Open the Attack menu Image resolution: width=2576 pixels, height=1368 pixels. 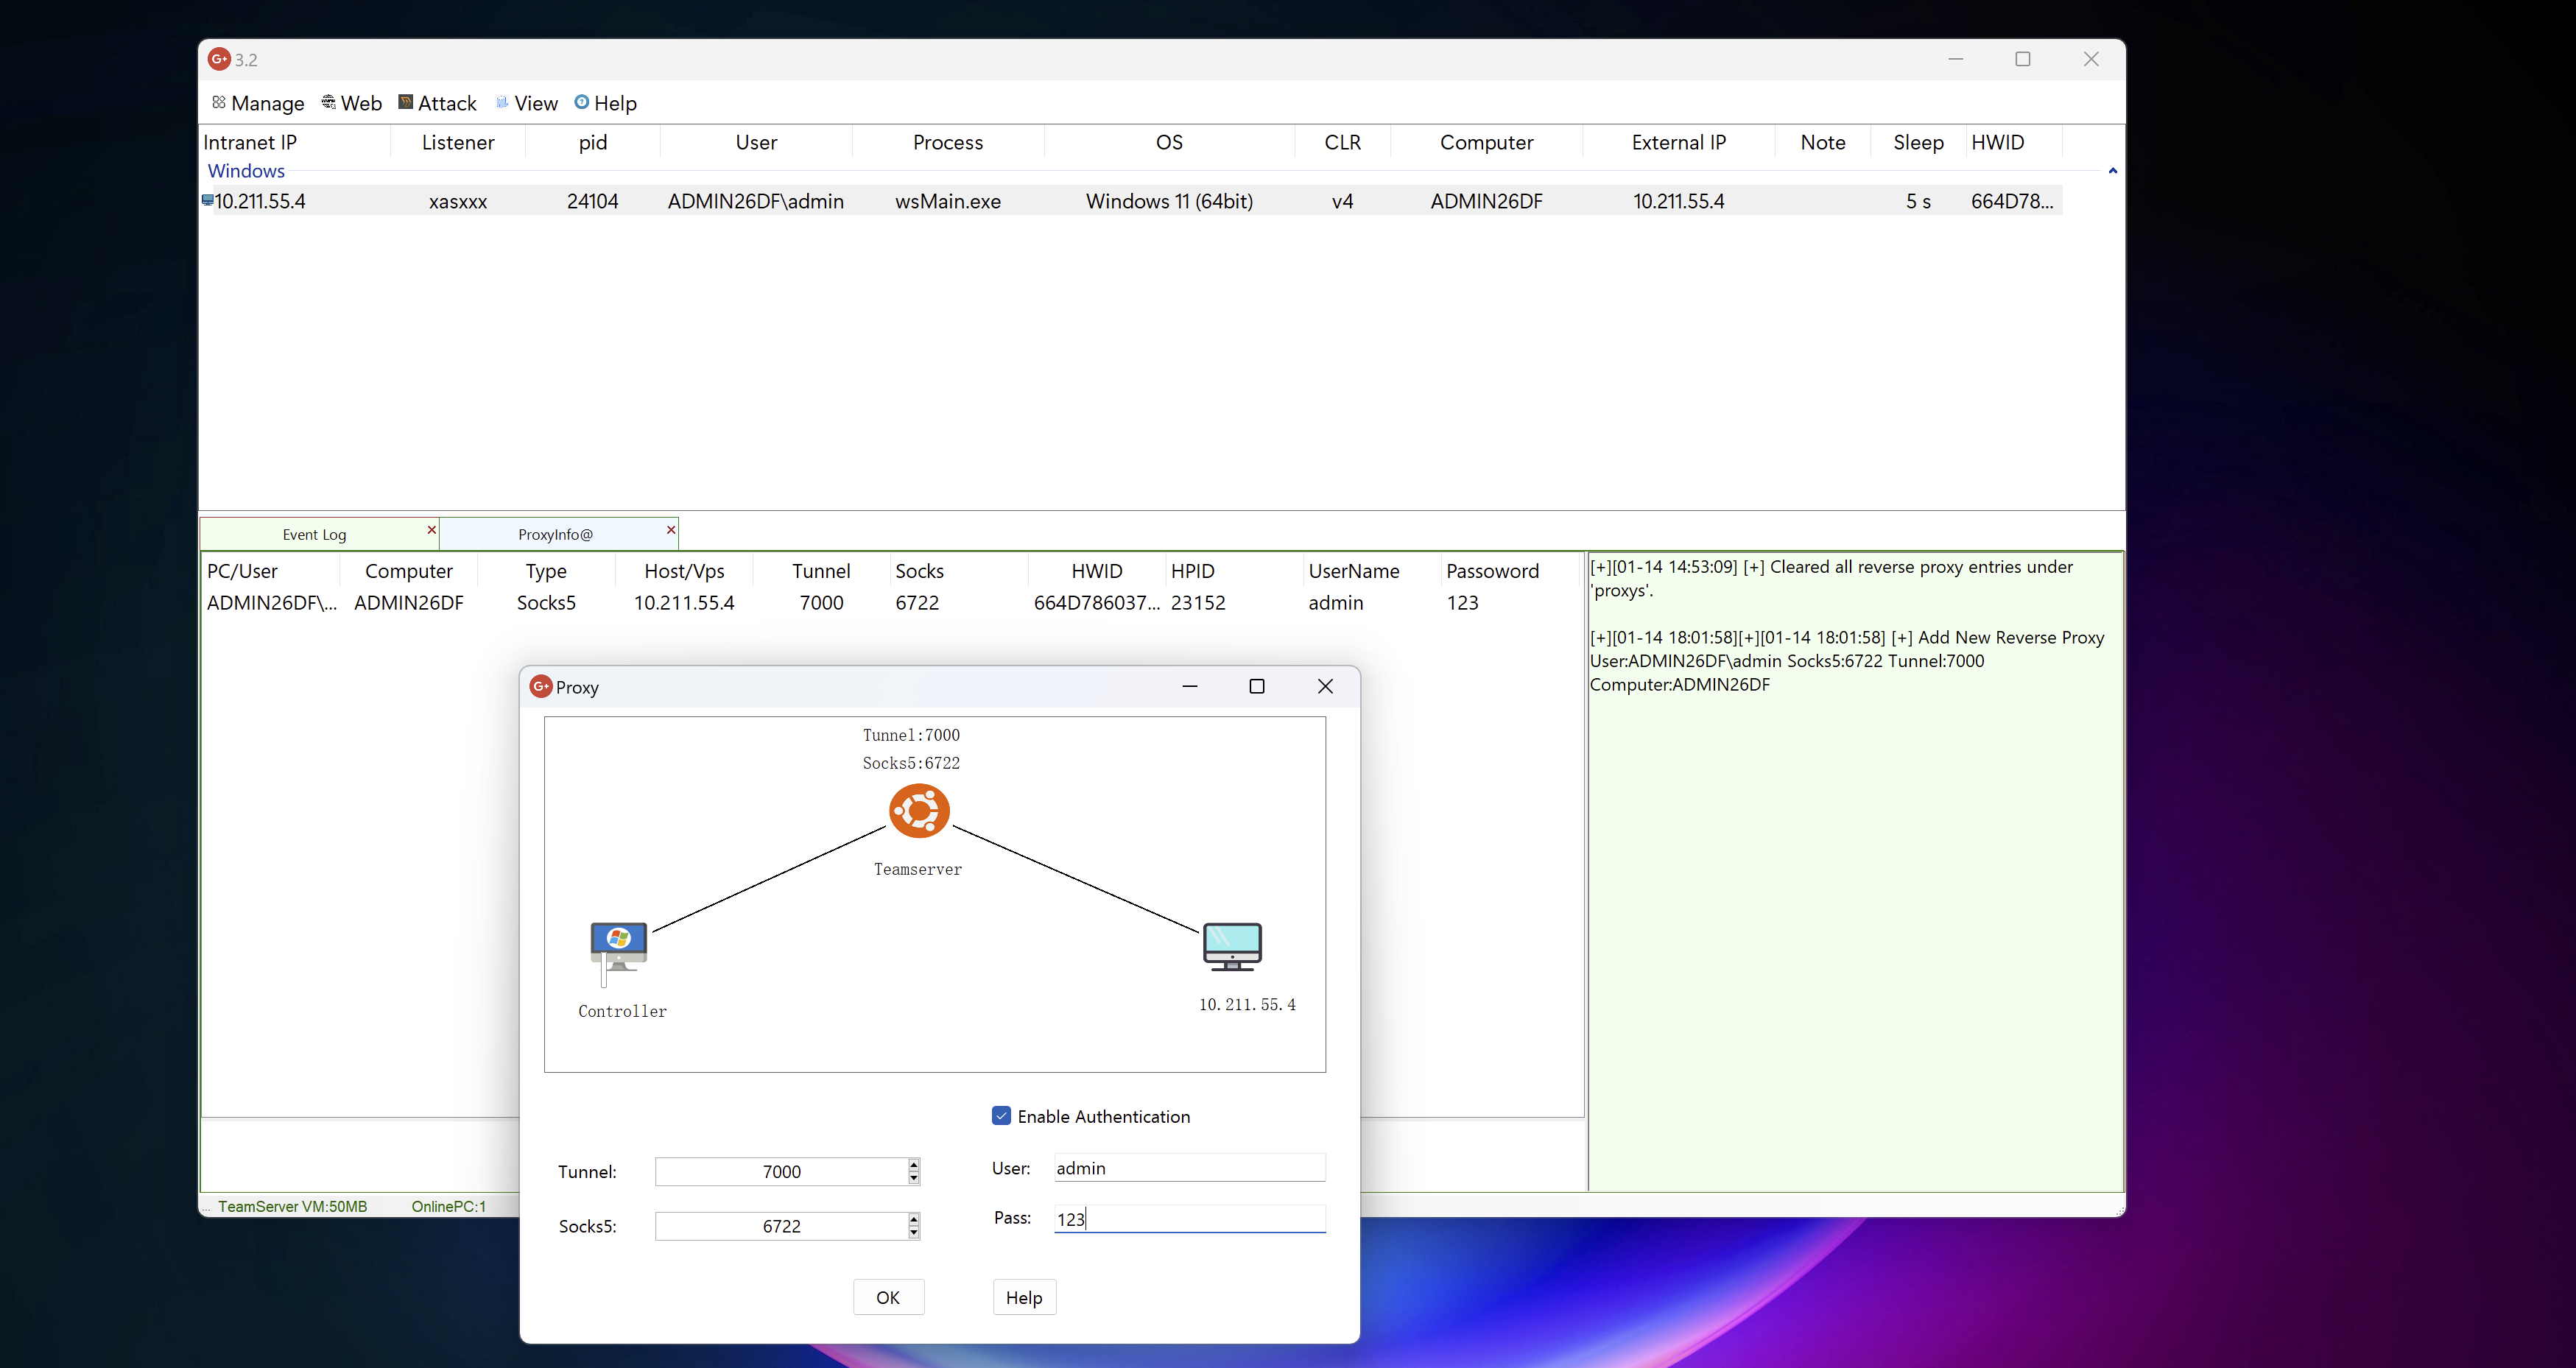tap(438, 103)
